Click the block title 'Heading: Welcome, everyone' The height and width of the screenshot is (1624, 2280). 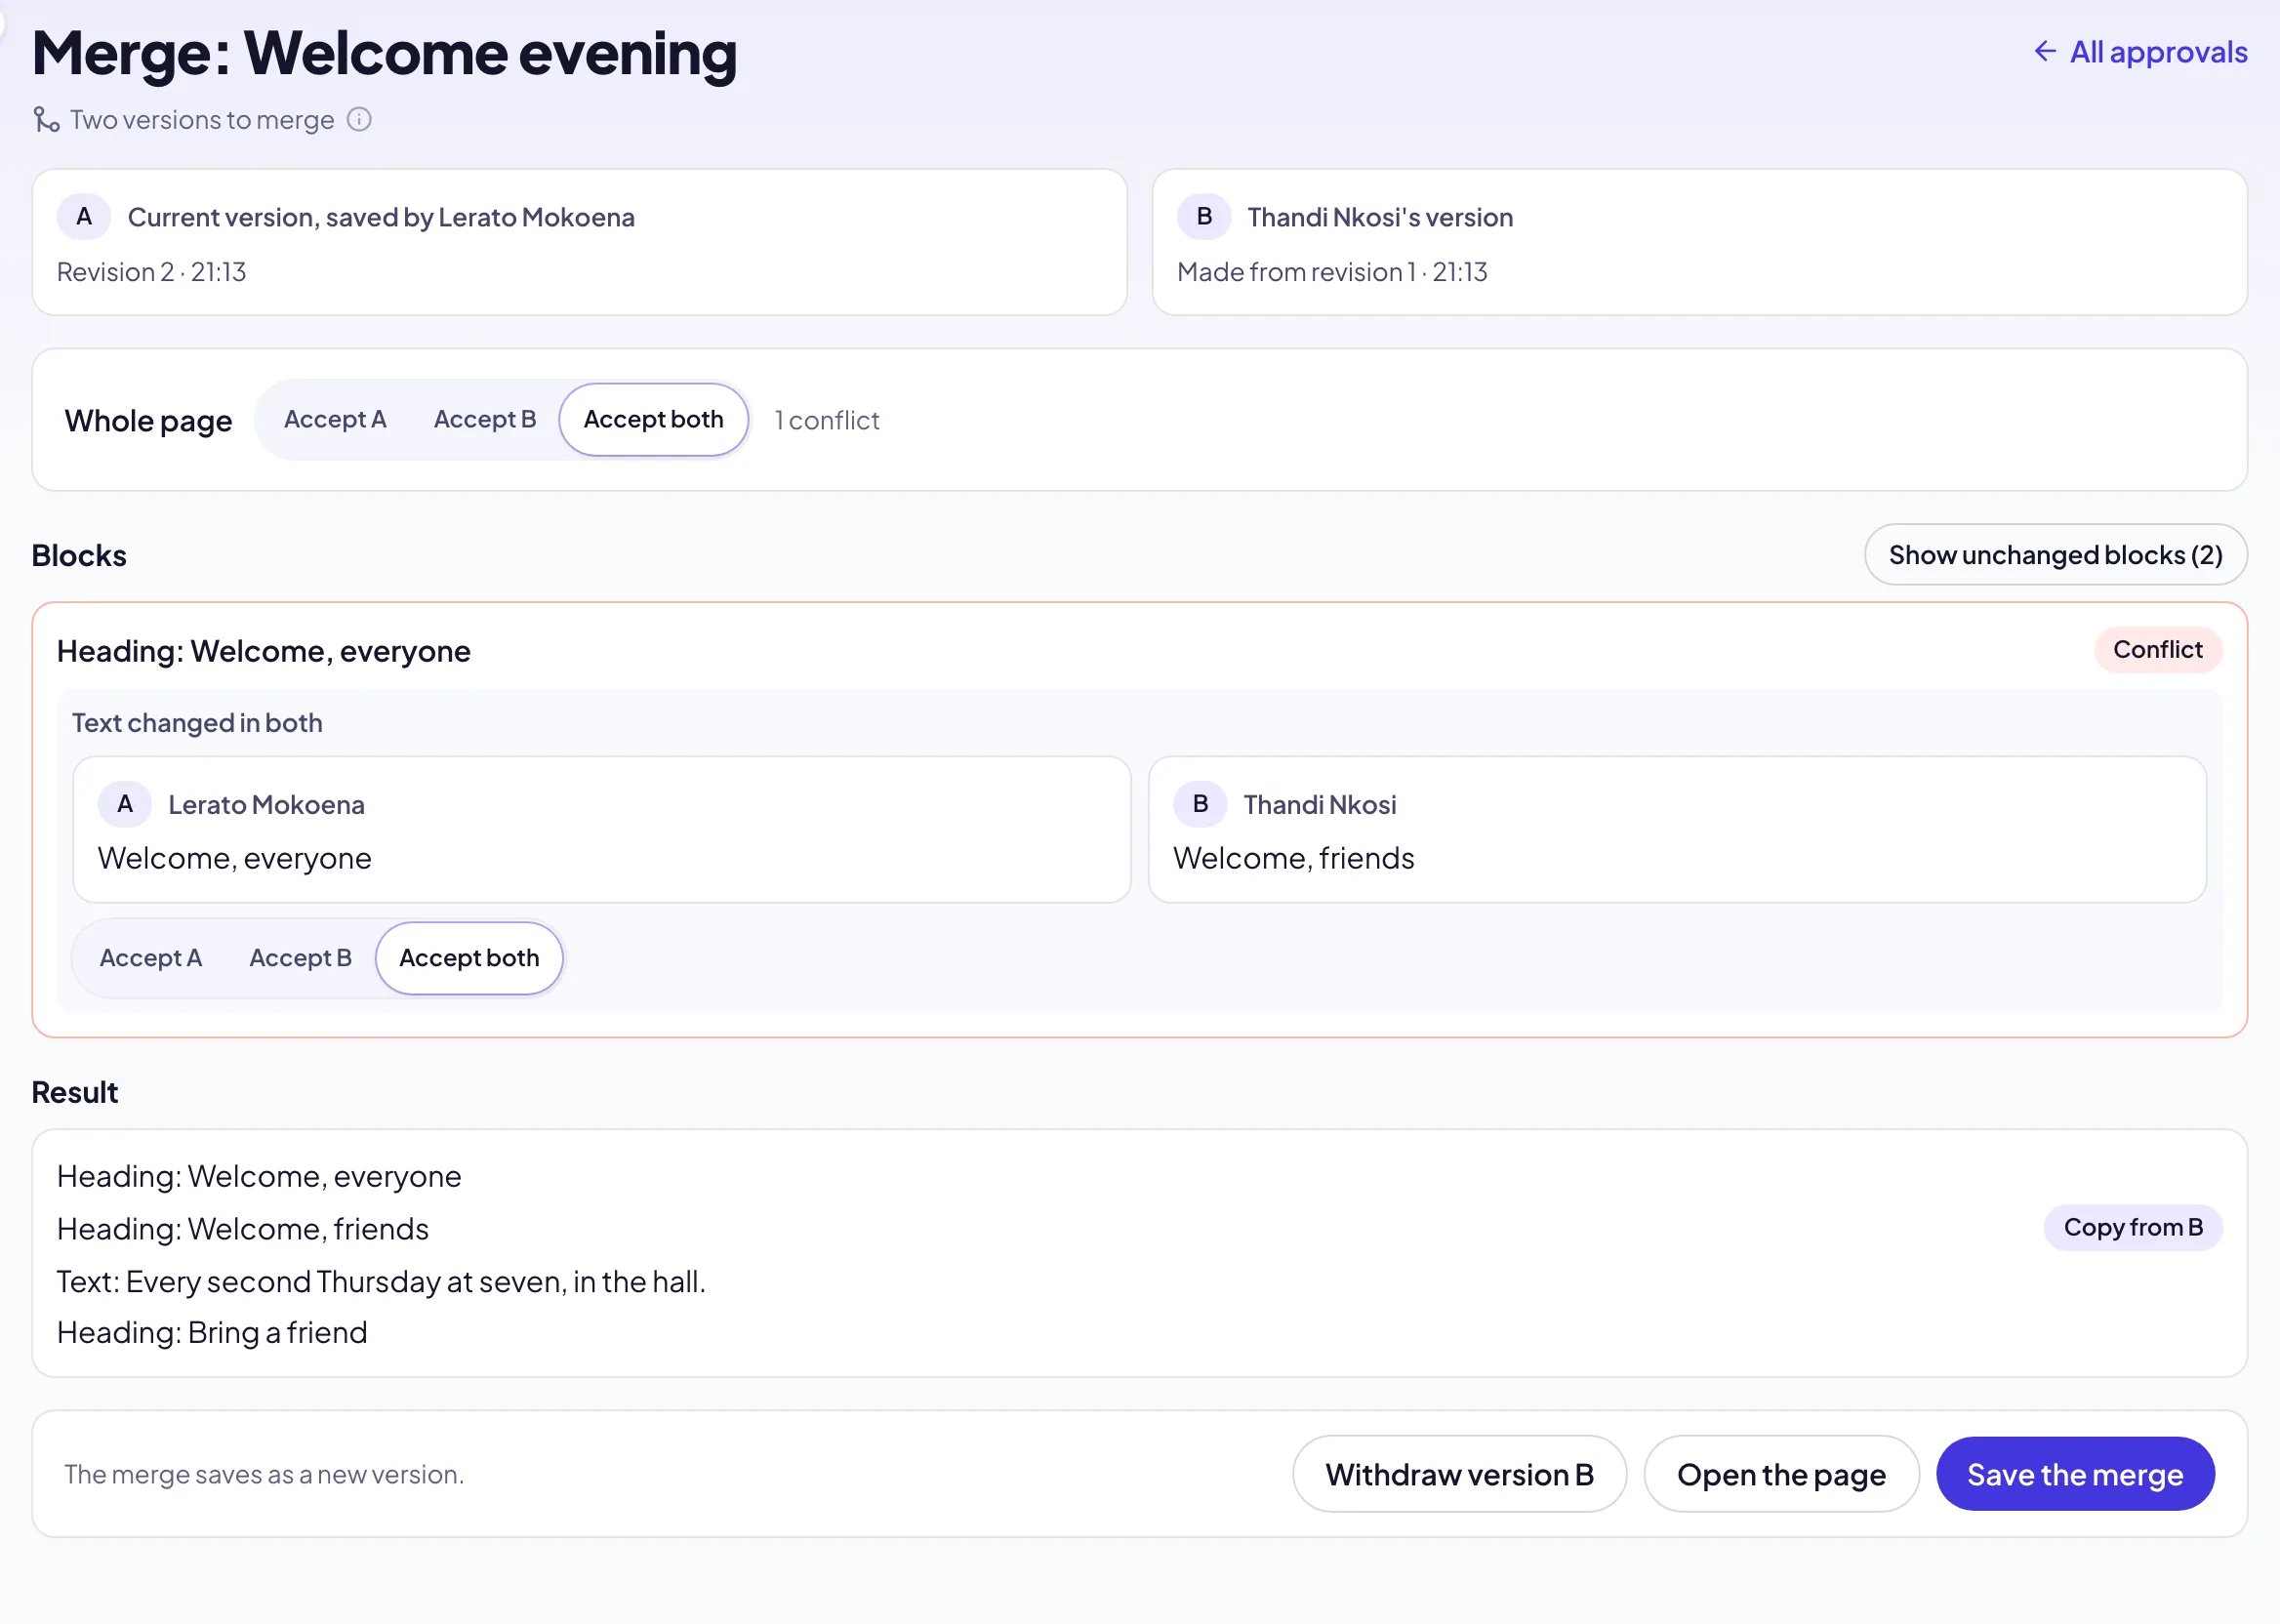pyautogui.click(x=263, y=652)
